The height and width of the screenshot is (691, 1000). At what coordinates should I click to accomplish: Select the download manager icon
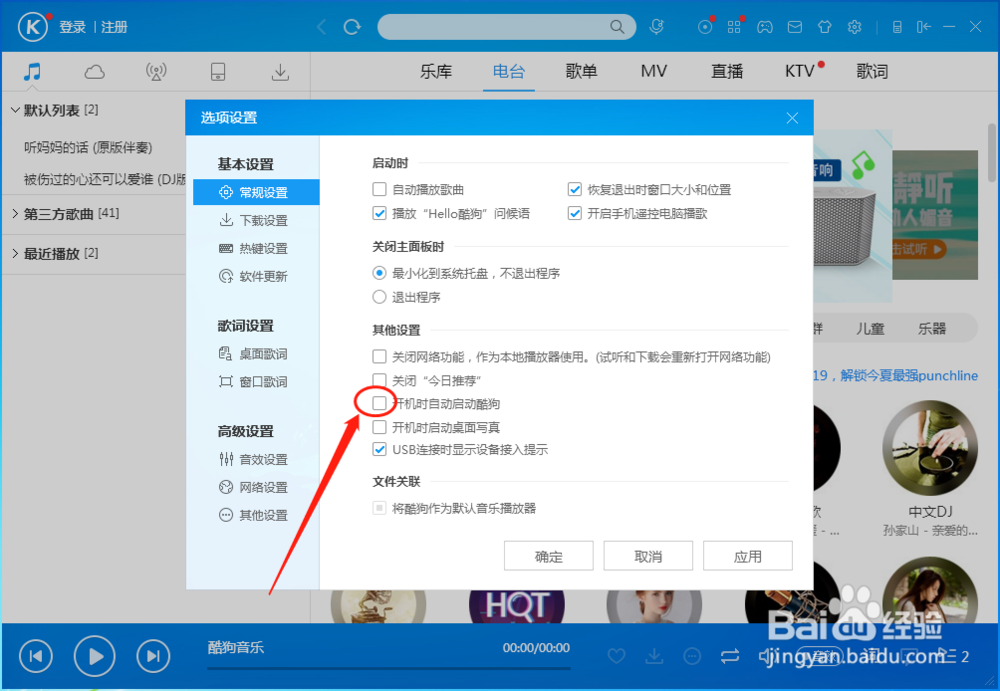(279, 71)
